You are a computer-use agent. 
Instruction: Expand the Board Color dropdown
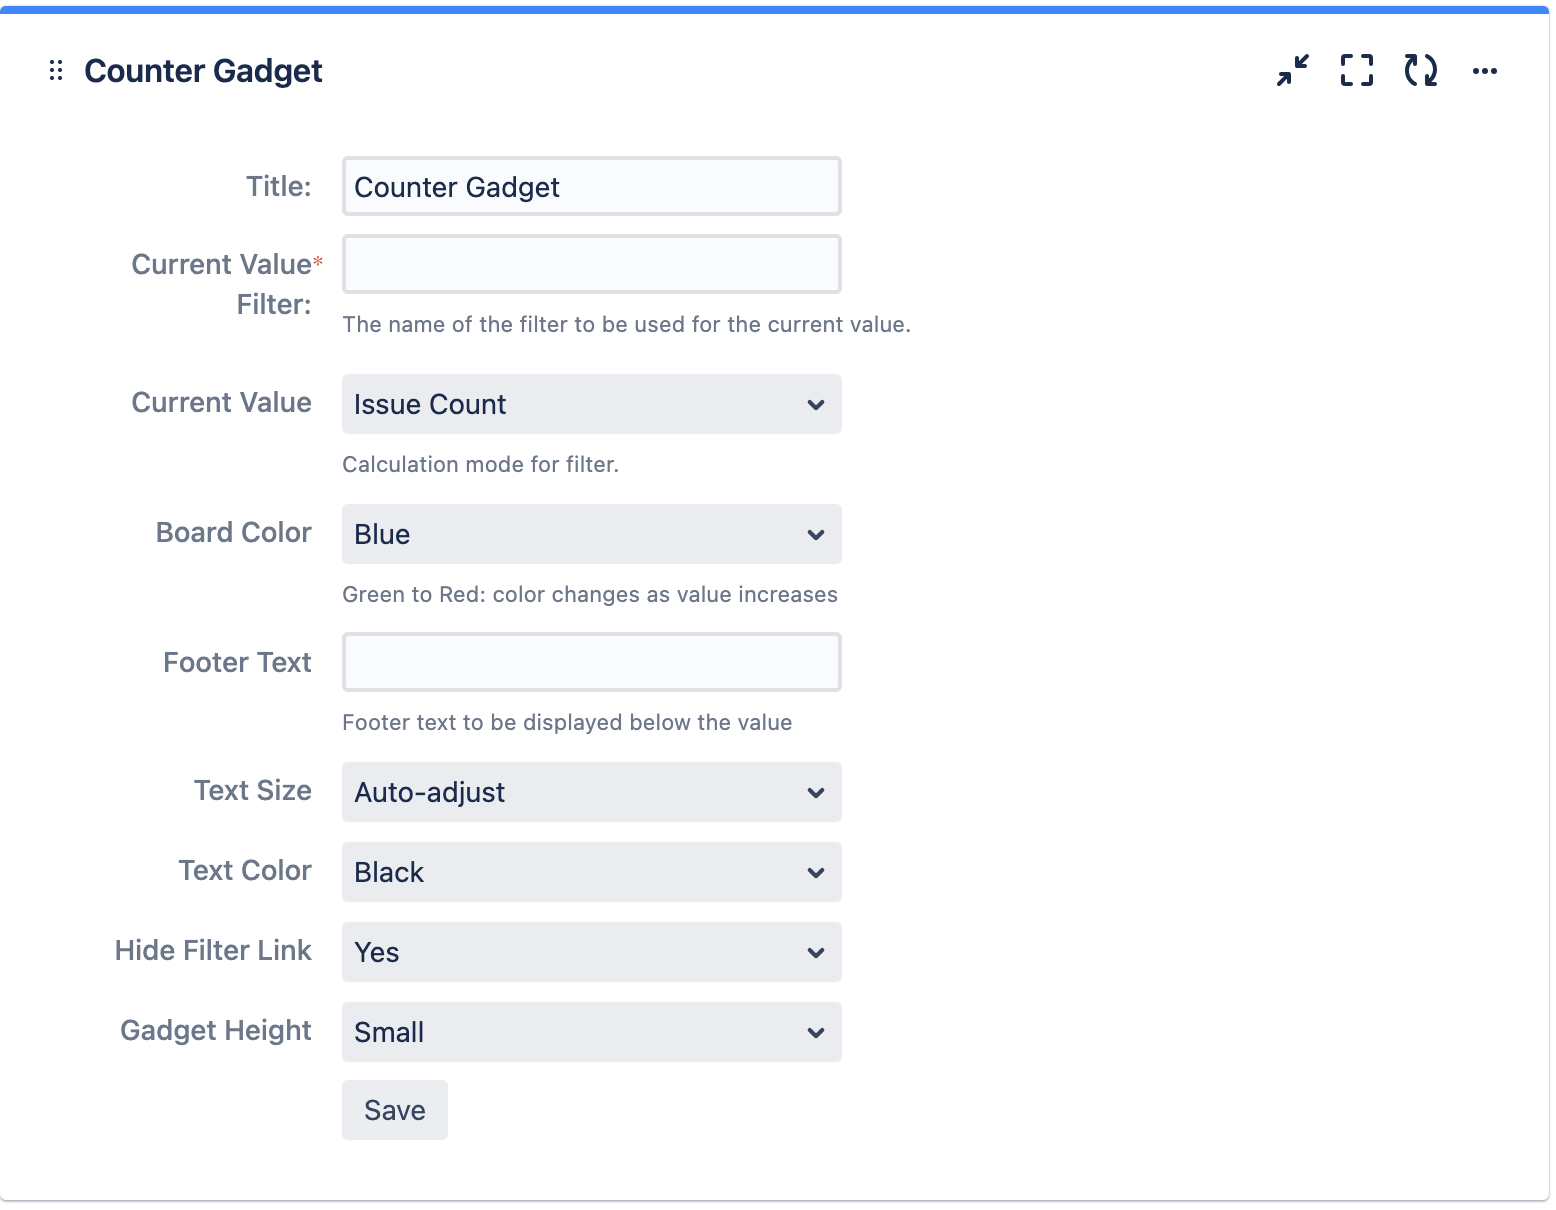[591, 534]
